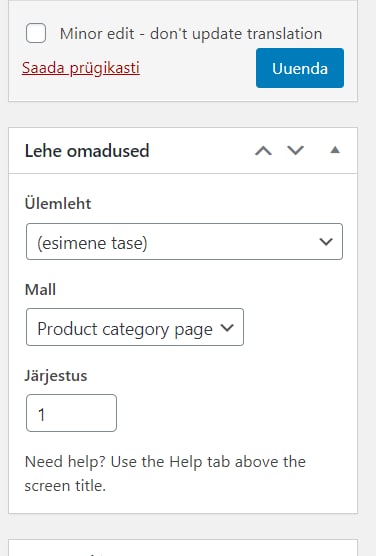Click the "don't update translation" label text
Image resolution: width=376 pixels, height=556 pixels.
[x=236, y=34]
